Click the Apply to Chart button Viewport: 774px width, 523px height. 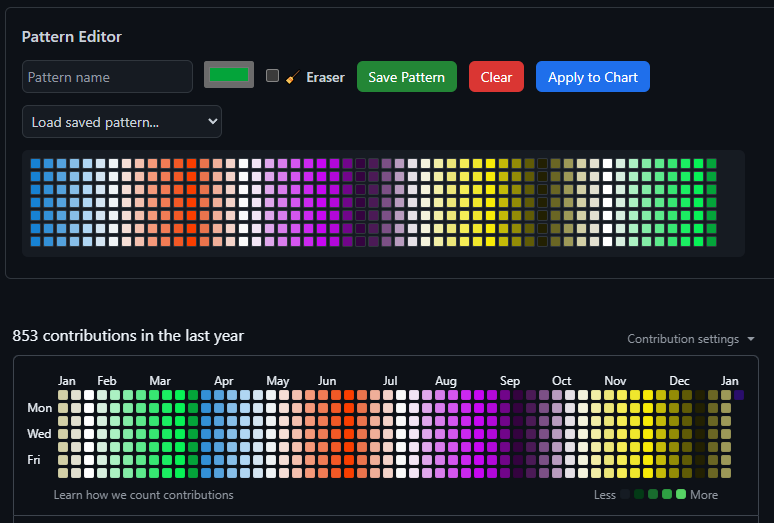(593, 77)
